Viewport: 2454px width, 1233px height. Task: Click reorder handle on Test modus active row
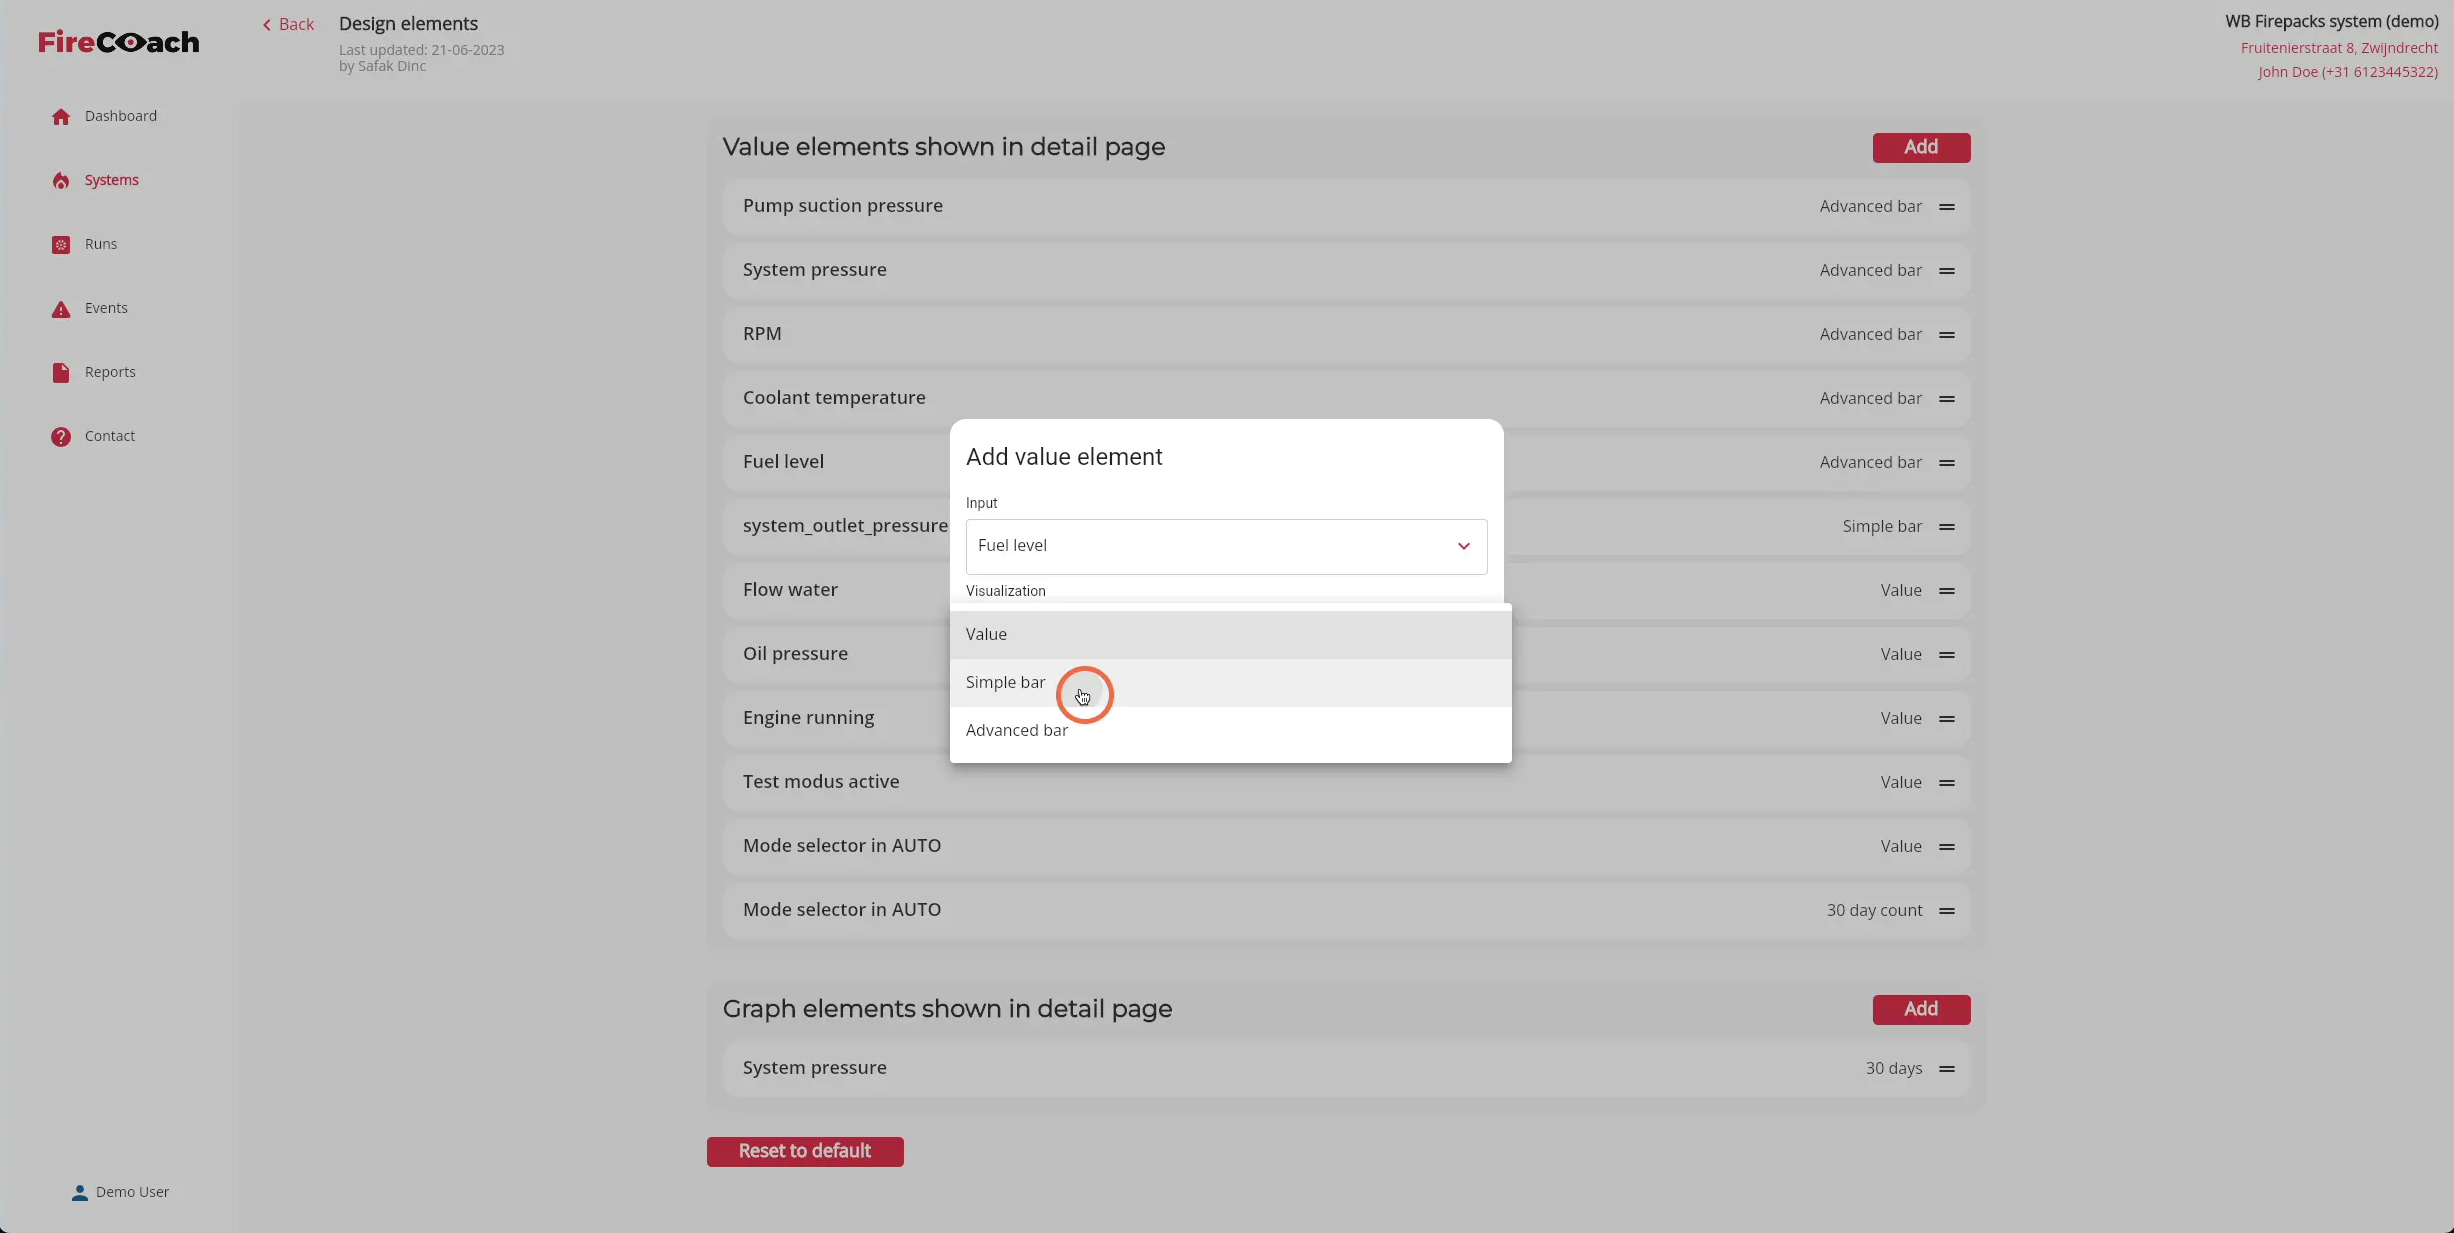point(1947,783)
